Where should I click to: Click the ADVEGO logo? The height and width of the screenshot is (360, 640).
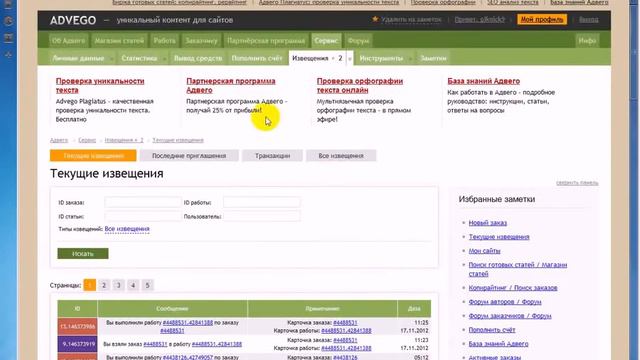pyautogui.click(x=73, y=20)
